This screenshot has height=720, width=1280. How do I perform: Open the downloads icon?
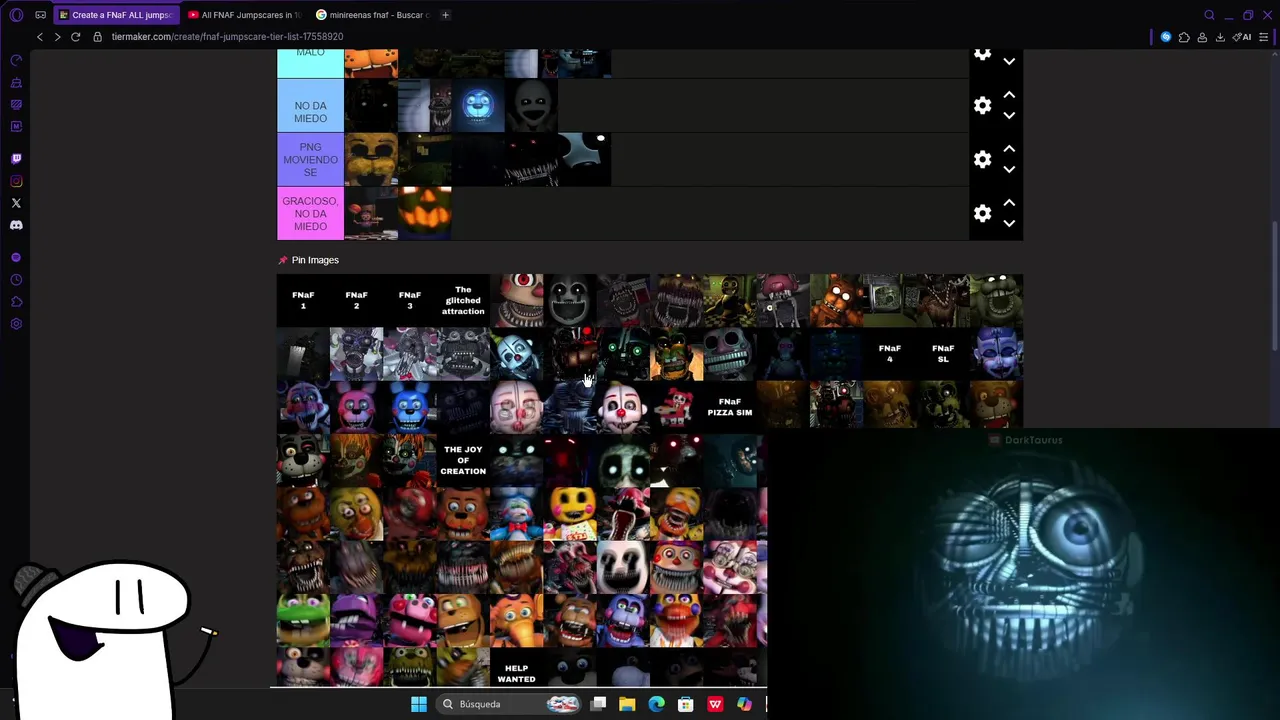pyautogui.click(x=1220, y=37)
